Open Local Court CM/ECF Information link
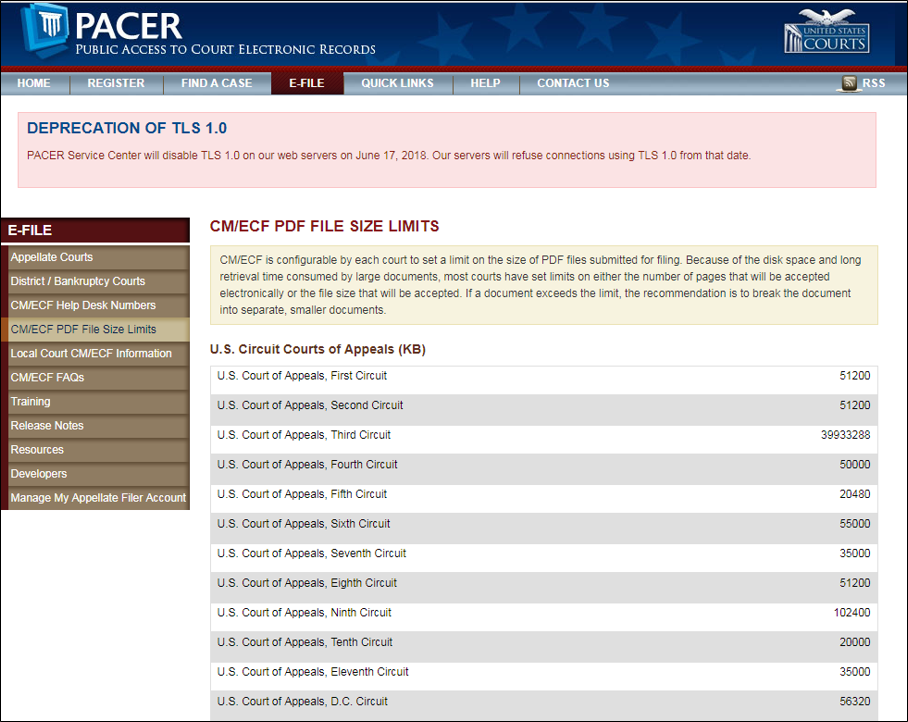The height and width of the screenshot is (722, 908). pos(98,354)
